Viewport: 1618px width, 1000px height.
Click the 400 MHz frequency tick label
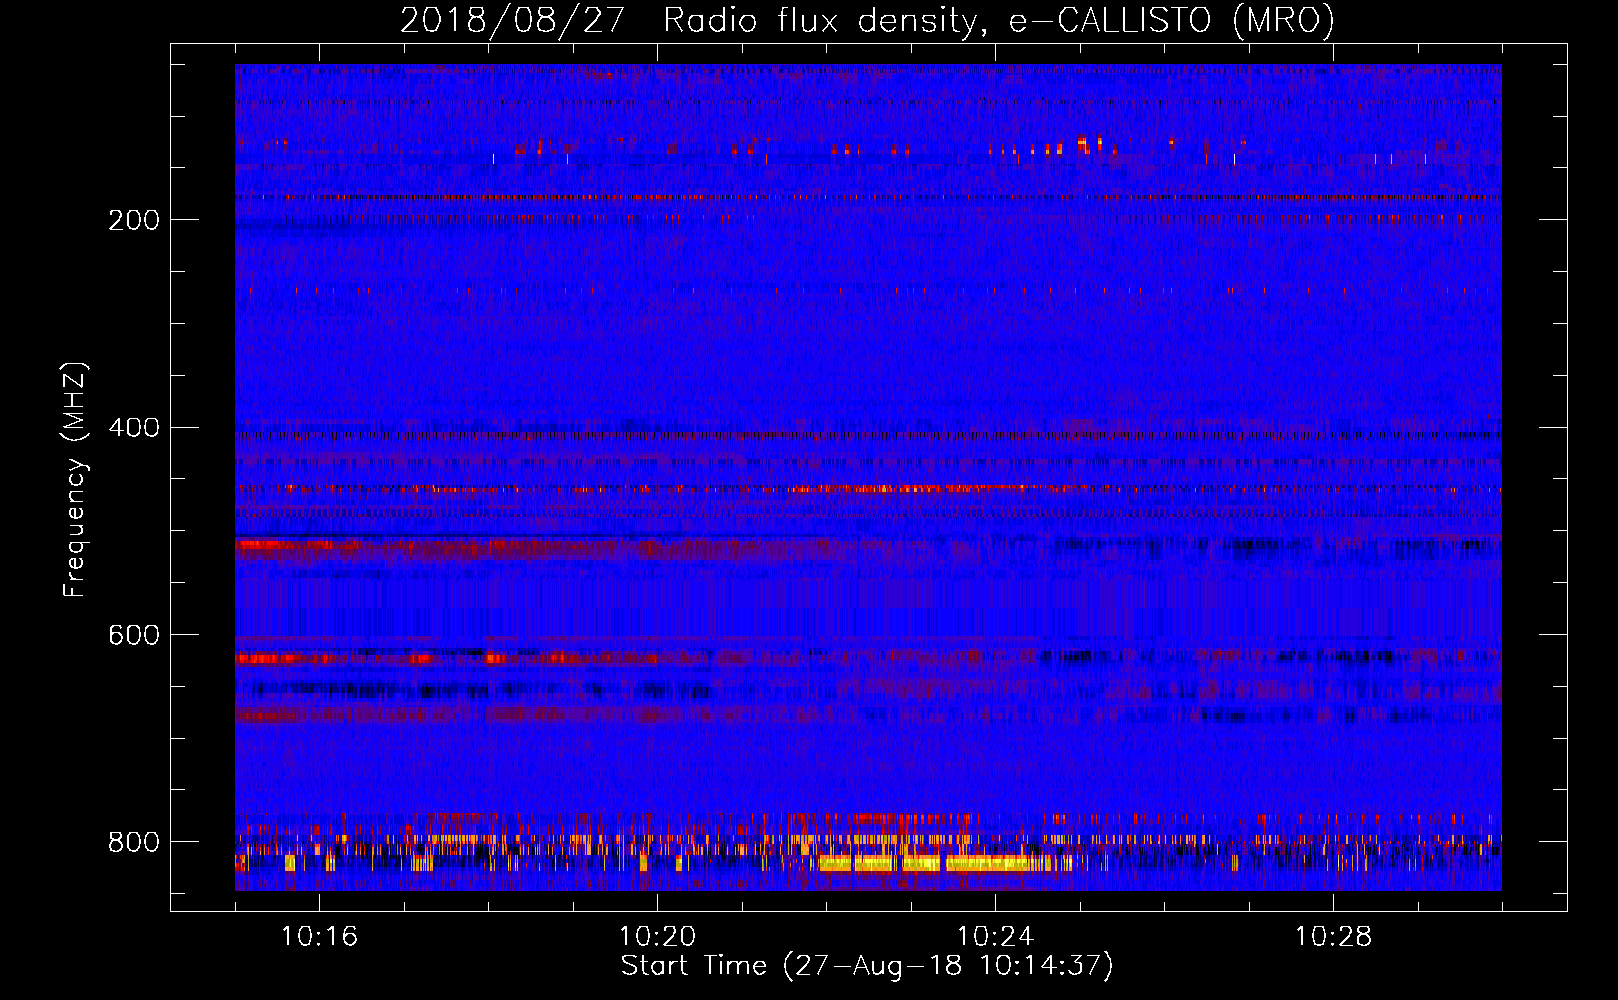134,428
